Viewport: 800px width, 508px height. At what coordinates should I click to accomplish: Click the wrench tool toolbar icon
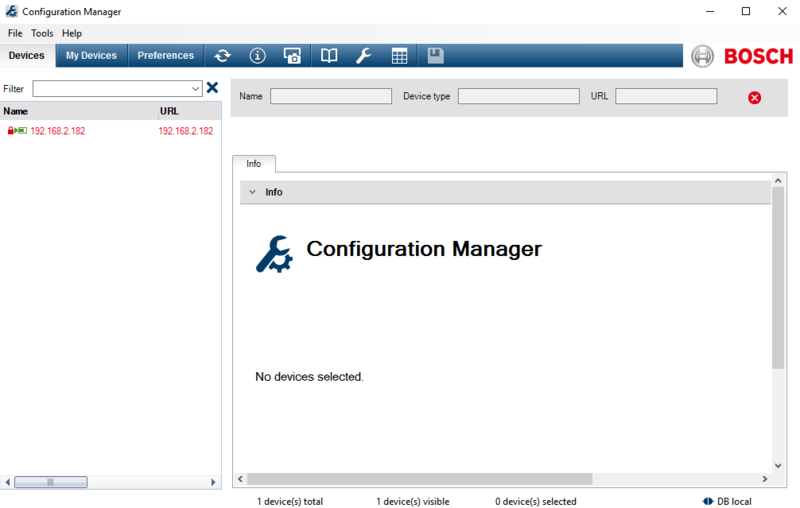pos(363,56)
